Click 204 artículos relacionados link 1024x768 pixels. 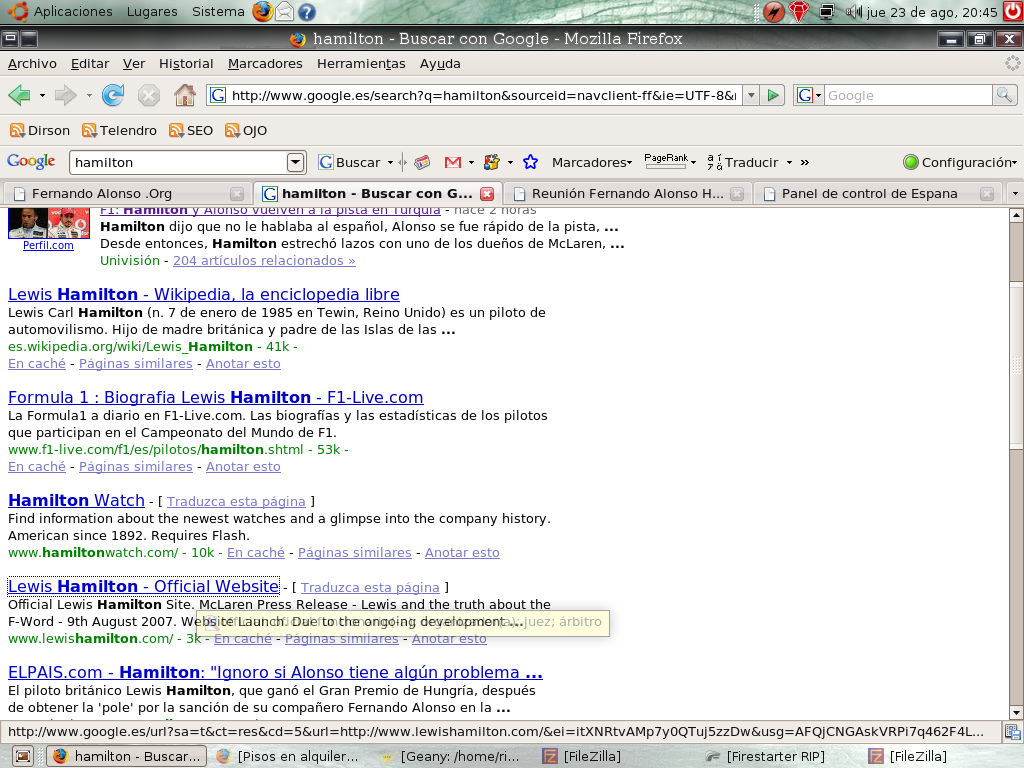pyautogui.click(x=264, y=261)
